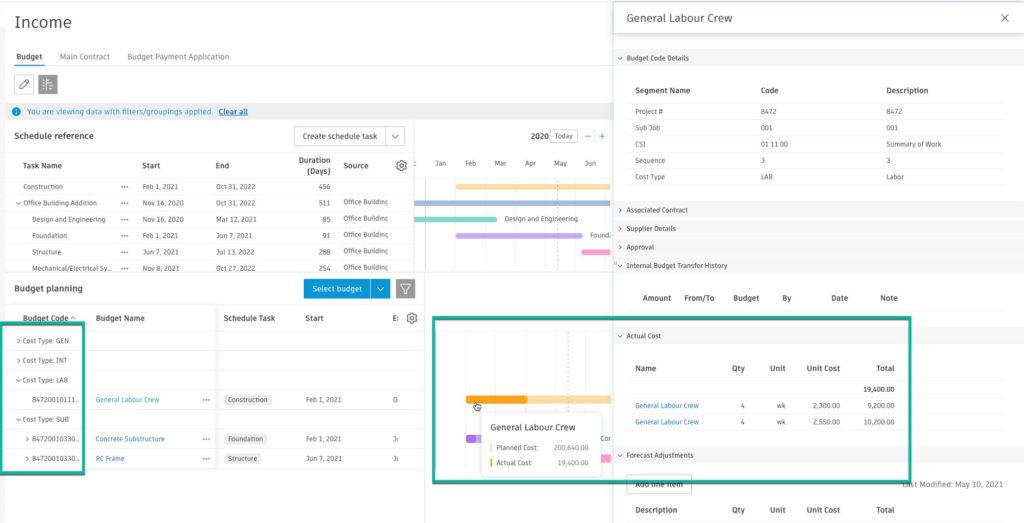The image size is (1024, 523).
Task: Open Create schedule task dropdown arrow
Action: (395, 136)
